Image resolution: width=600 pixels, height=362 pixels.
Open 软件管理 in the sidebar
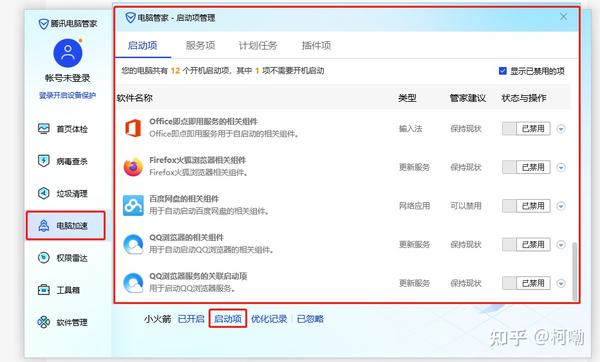click(x=63, y=322)
